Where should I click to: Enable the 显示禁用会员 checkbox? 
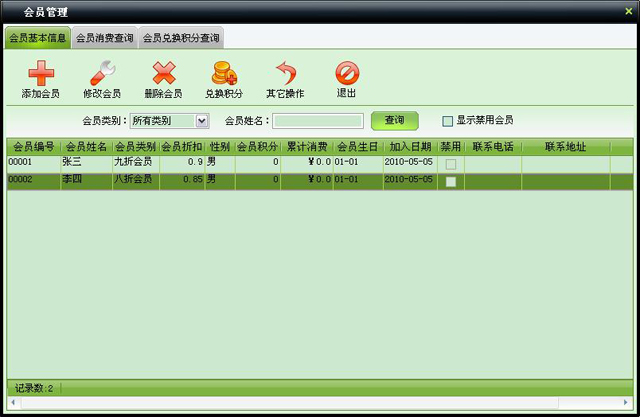click(448, 121)
